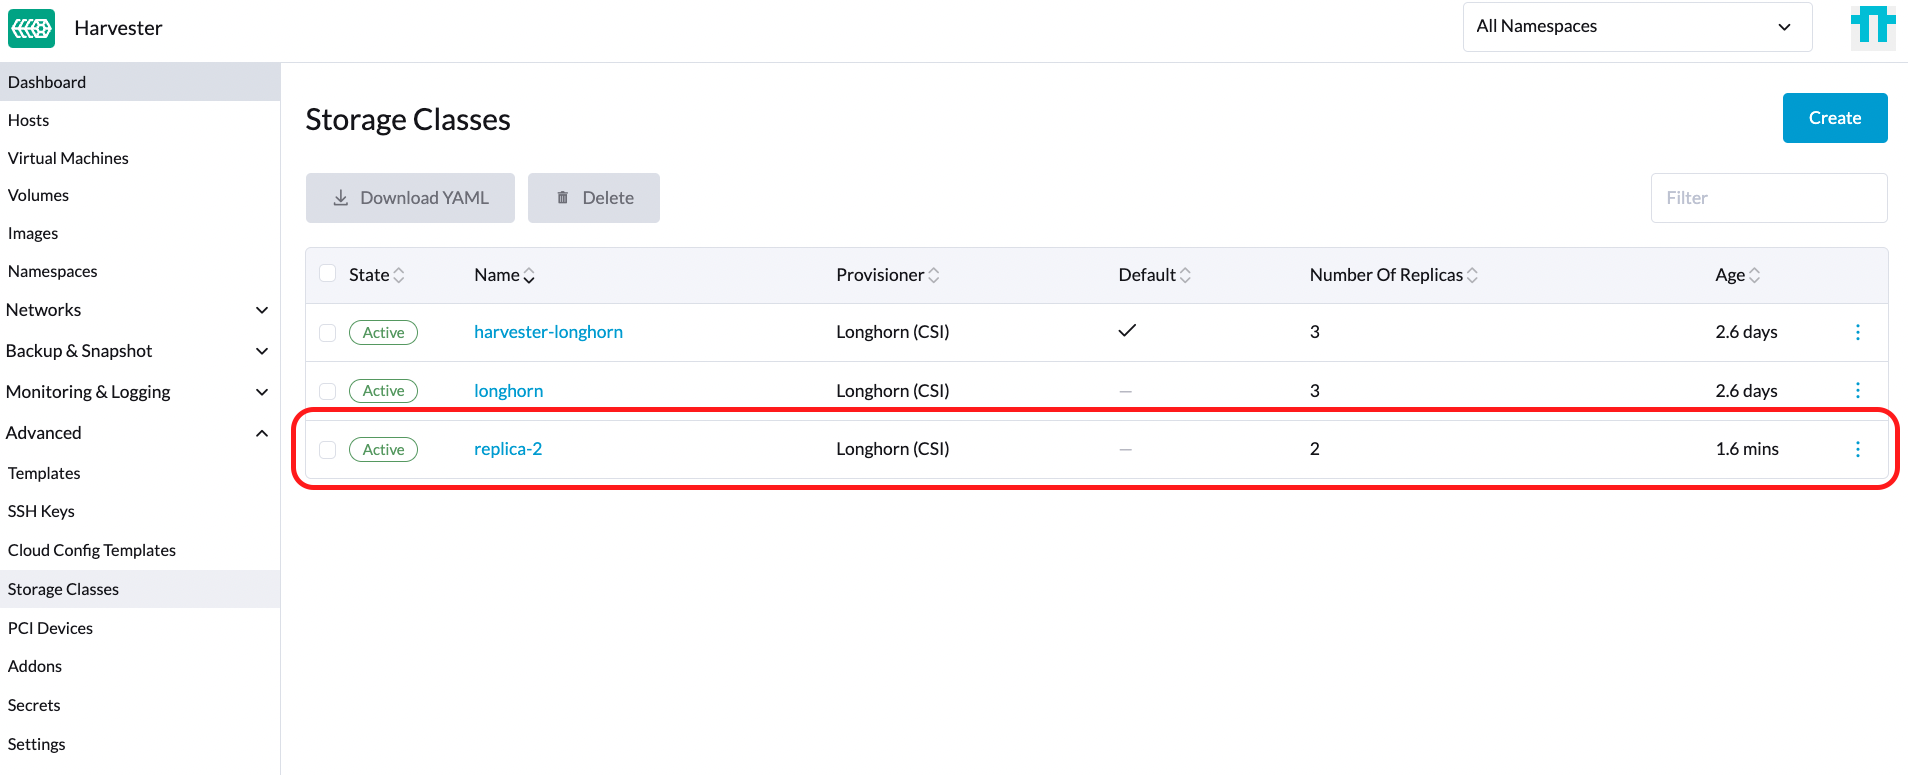Open actions menu for replica-2 row
This screenshot has height=775, width=1908.
(1857, 449)
